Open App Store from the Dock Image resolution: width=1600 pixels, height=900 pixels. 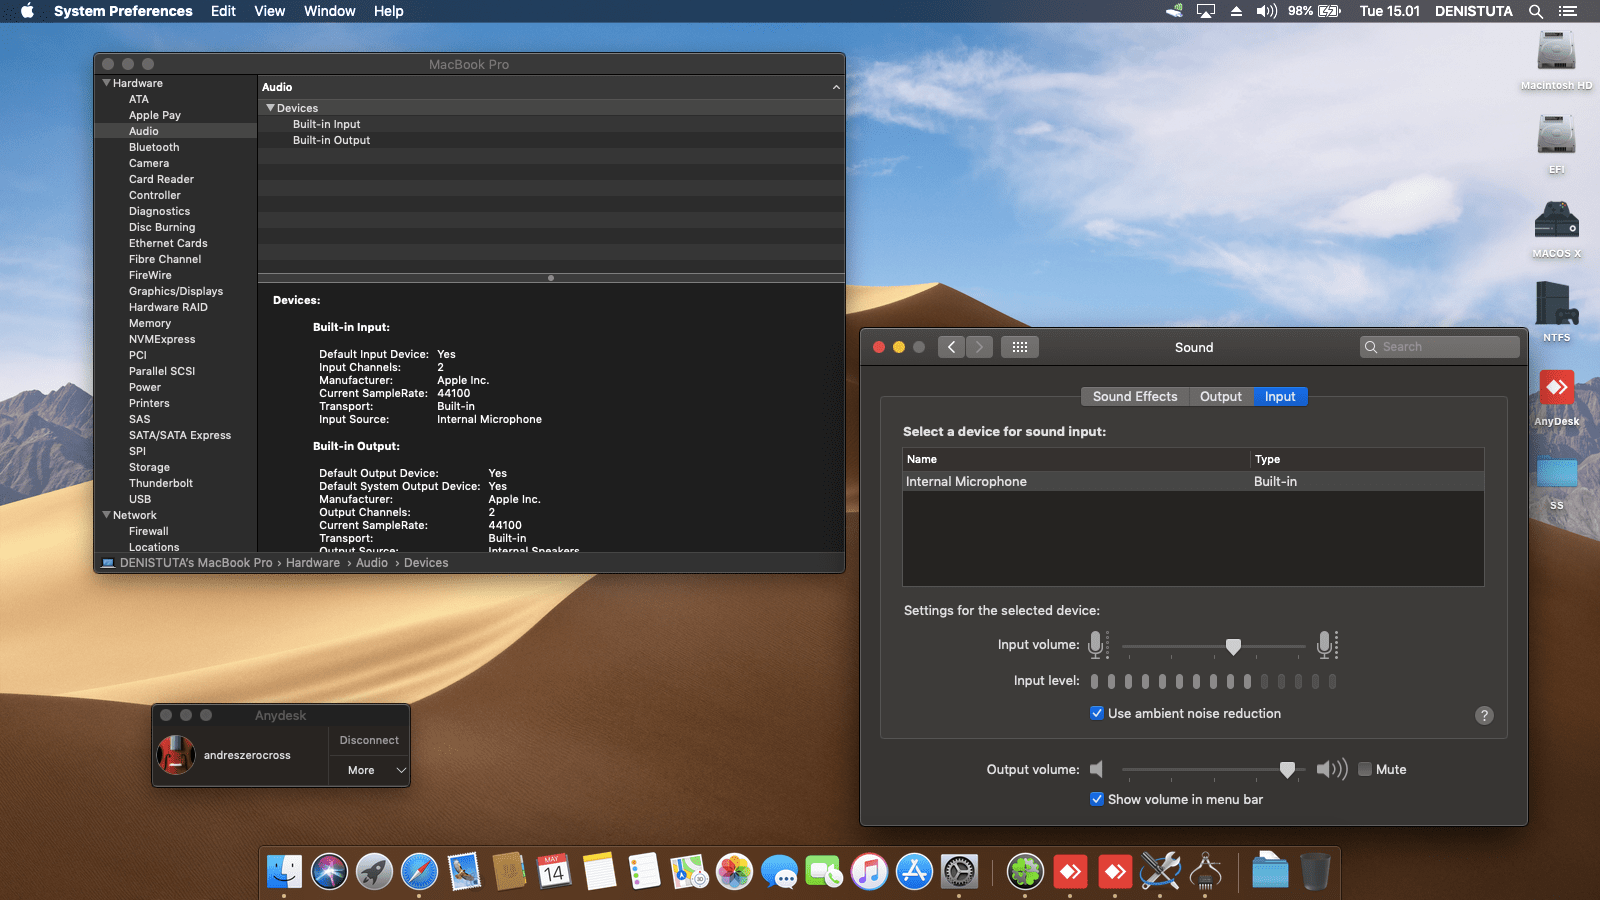(914, 872)
